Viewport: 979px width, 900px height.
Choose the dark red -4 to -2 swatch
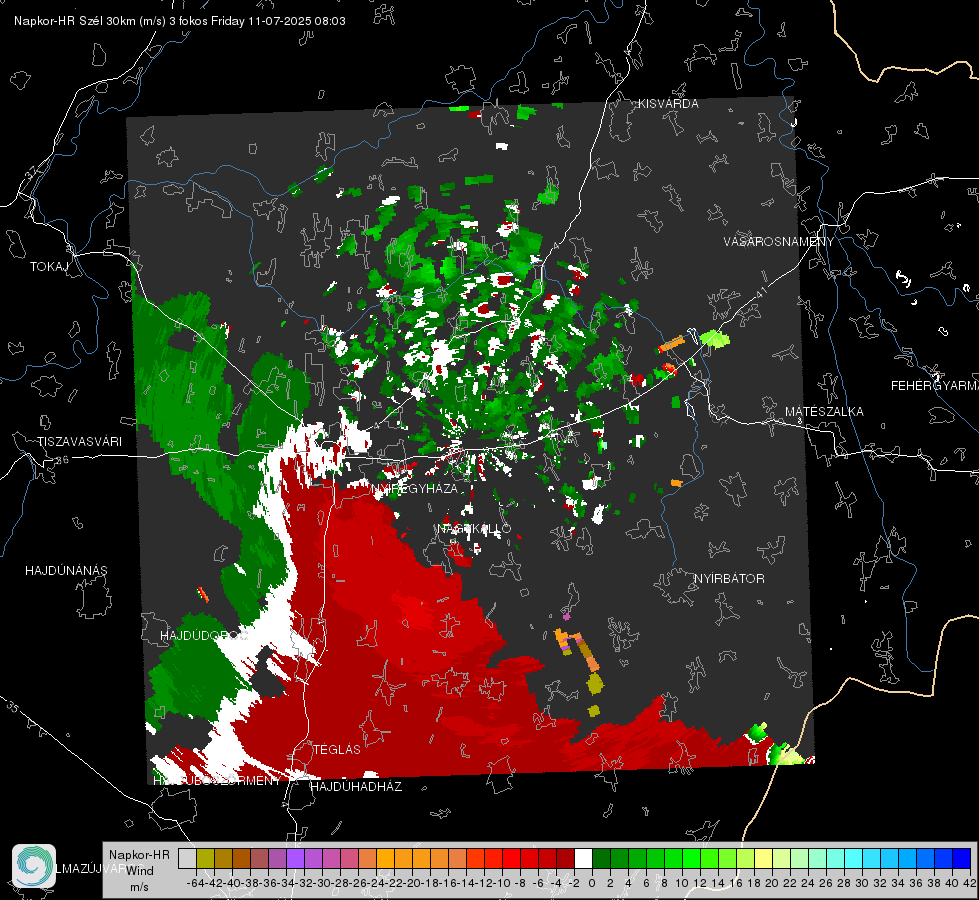click(565, 859)
